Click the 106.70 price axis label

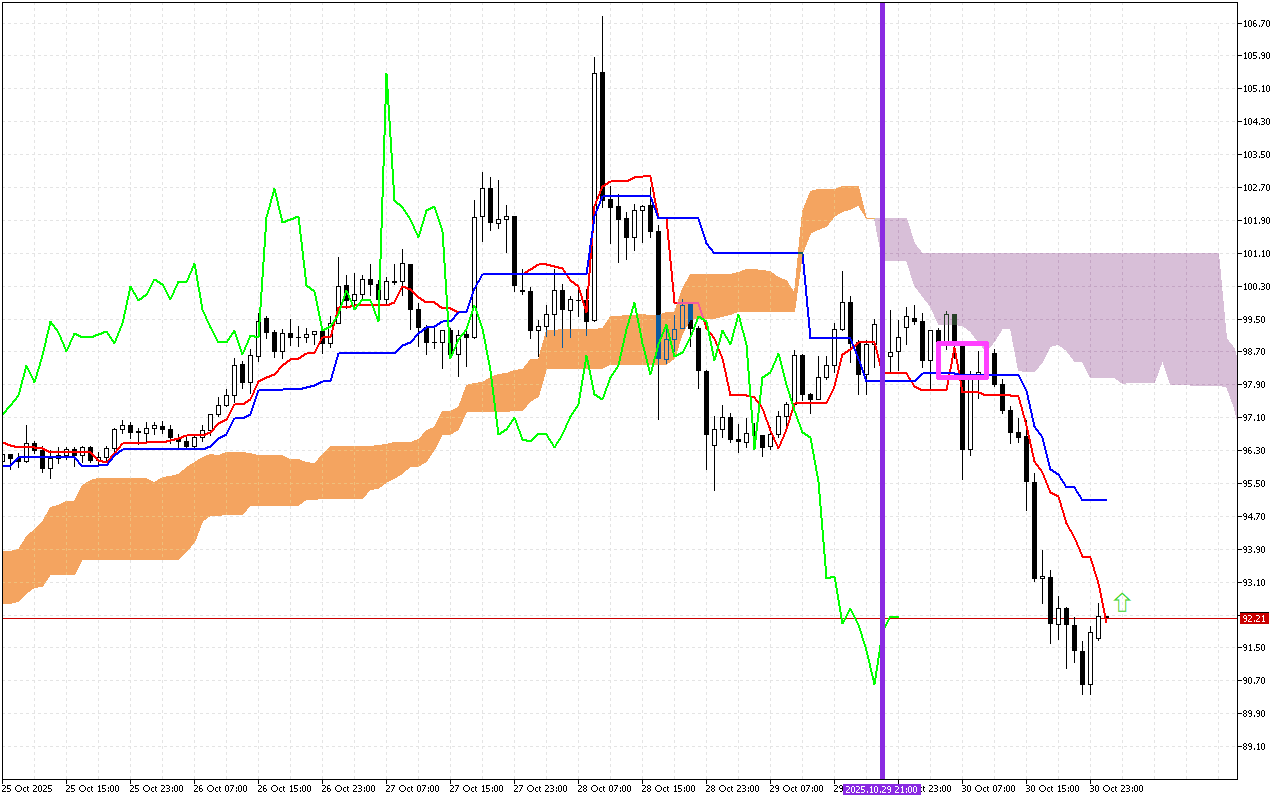1254,22
